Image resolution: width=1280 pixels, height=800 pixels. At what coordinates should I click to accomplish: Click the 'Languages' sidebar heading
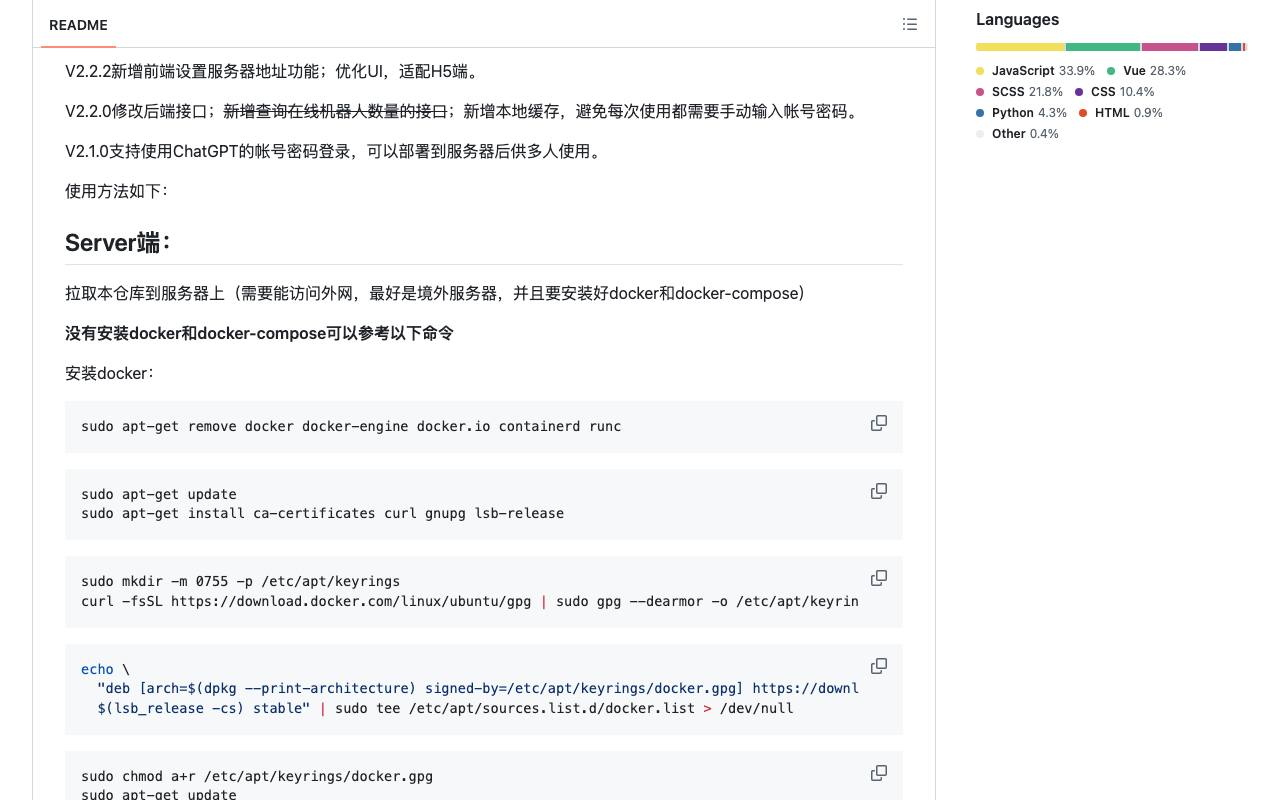tap(1017, 20)
